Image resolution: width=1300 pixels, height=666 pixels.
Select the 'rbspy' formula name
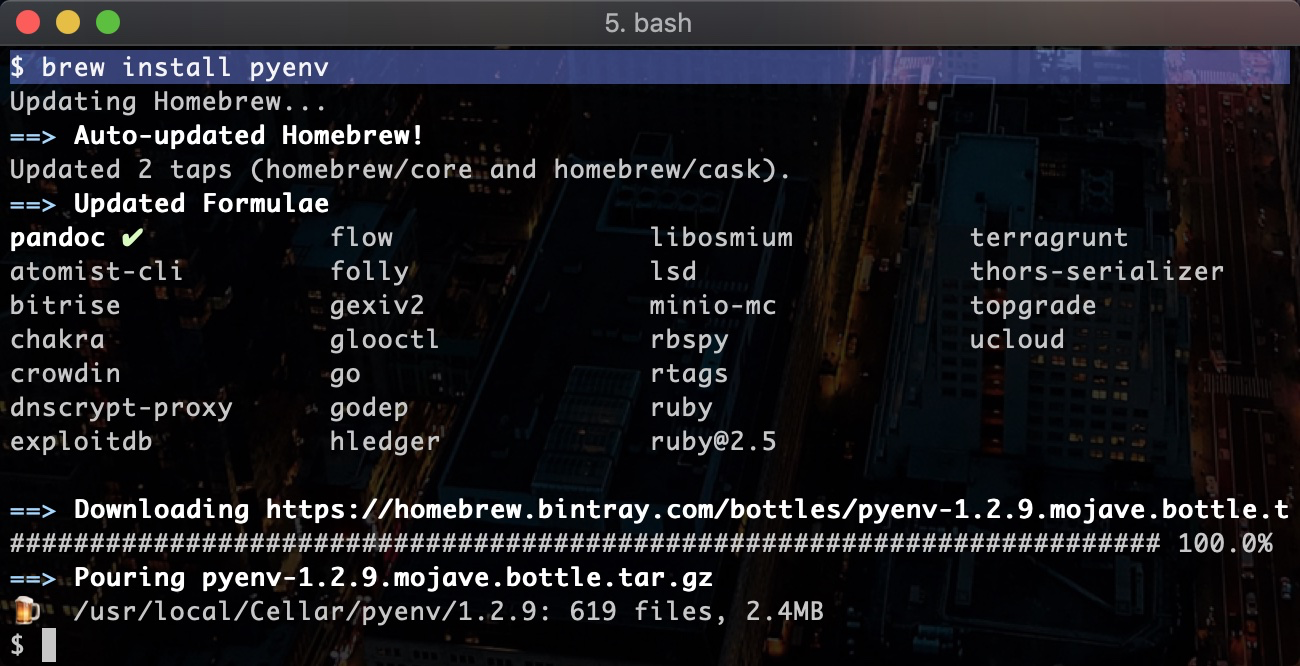(x=689, y=340)
